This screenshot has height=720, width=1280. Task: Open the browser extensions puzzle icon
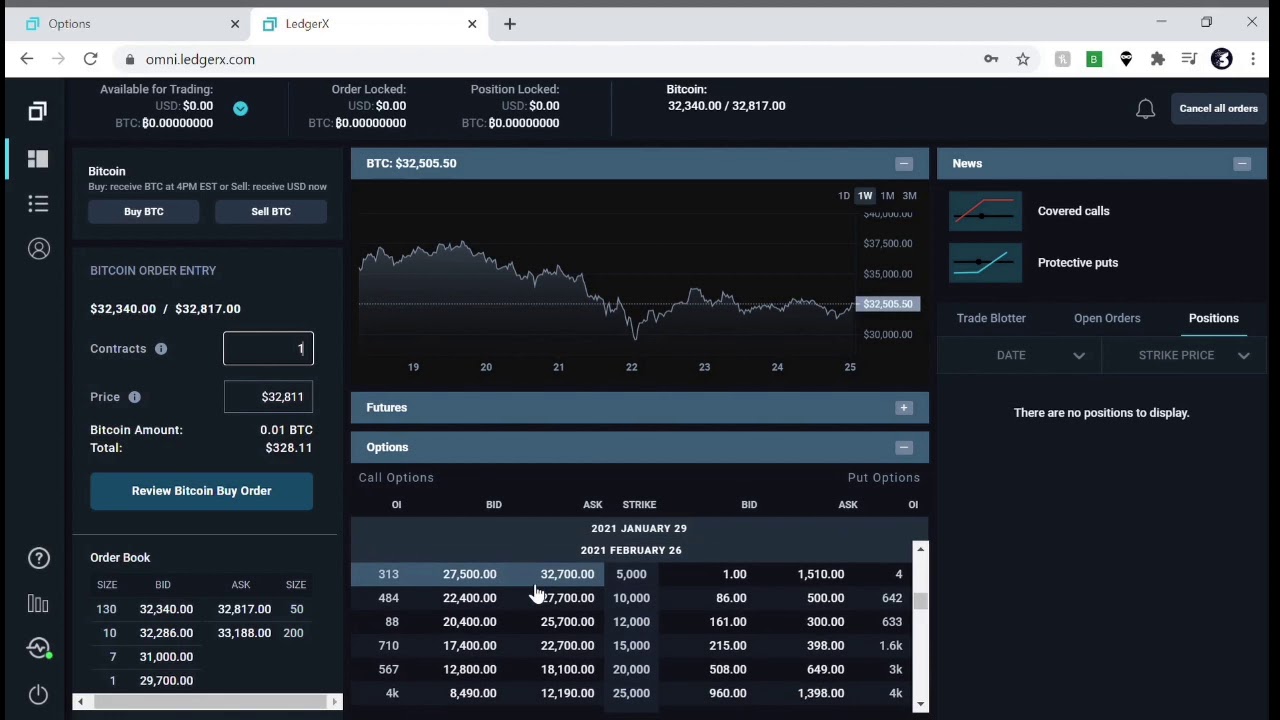pos(1157,59)
